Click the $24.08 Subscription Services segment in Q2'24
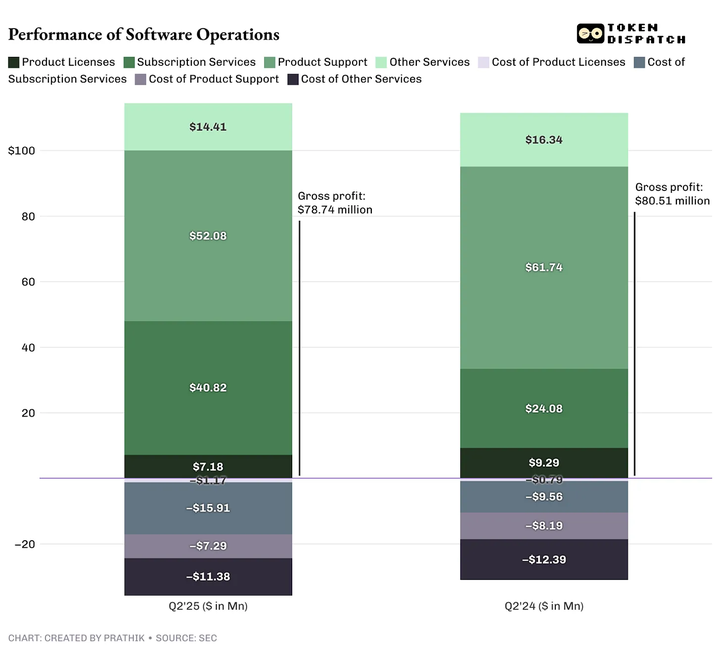720x659 pixels. coord(544,408)
